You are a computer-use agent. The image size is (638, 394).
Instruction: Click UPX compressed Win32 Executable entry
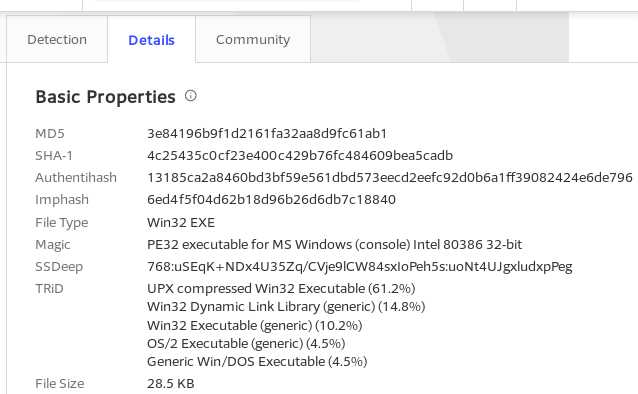coord(281,289)
